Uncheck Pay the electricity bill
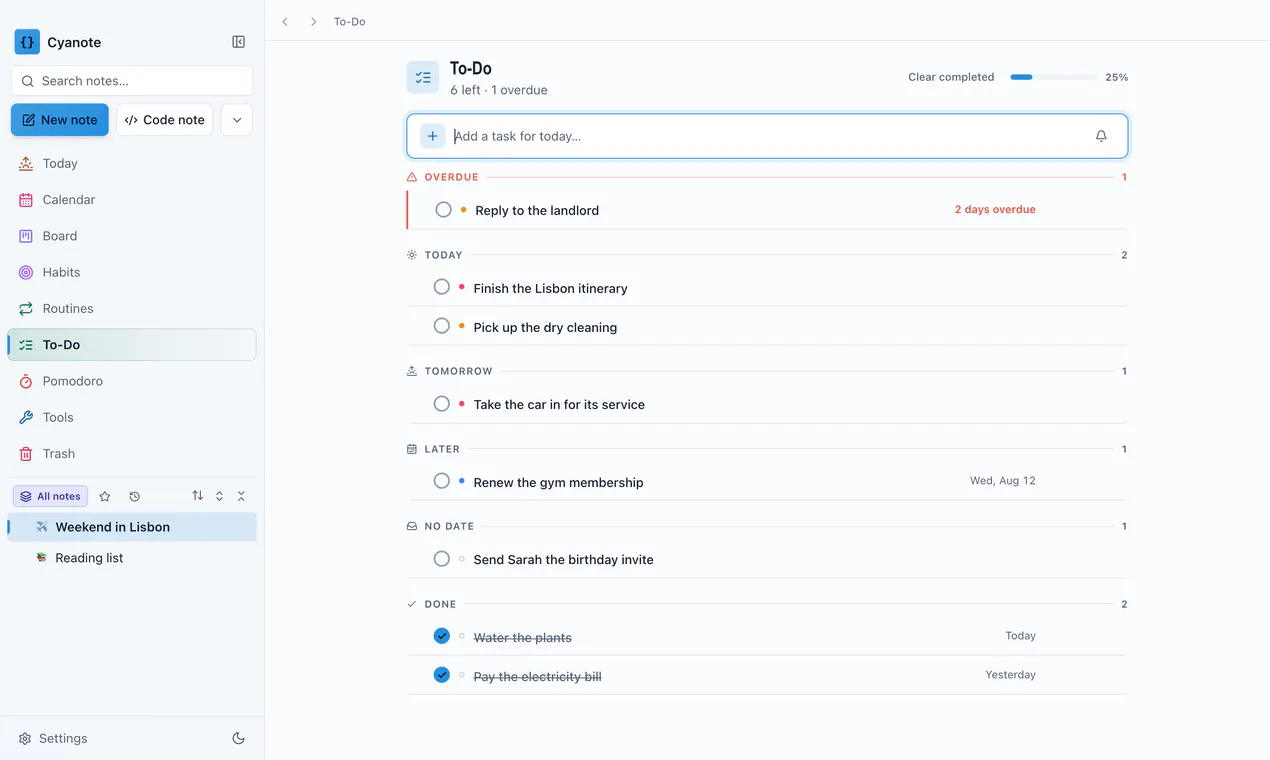The height and width of the screenshot is (760, 1270). click(441, 675)
